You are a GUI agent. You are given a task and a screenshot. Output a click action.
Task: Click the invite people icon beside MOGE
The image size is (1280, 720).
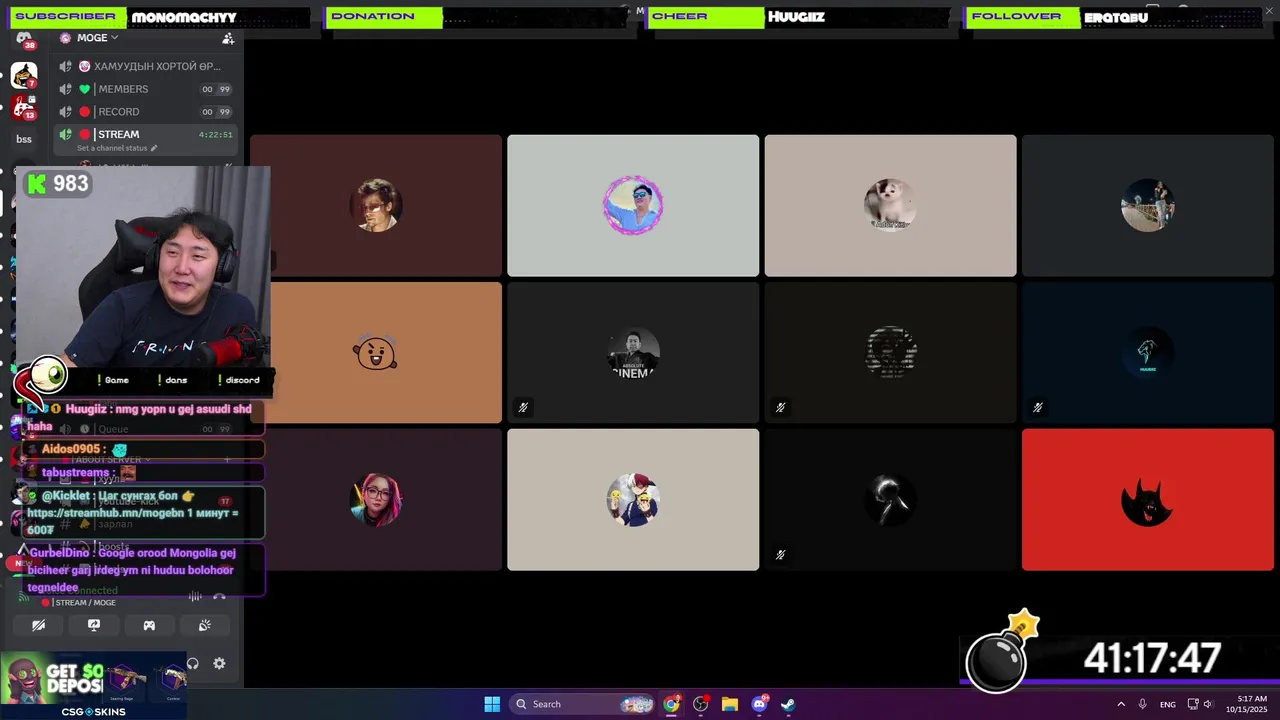point(228,38)
